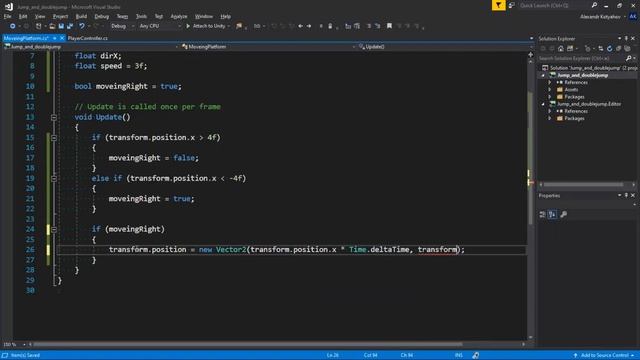The image size is (640, 360).
Task: Click the left arrow navigate icon
Action: point(300,26)
